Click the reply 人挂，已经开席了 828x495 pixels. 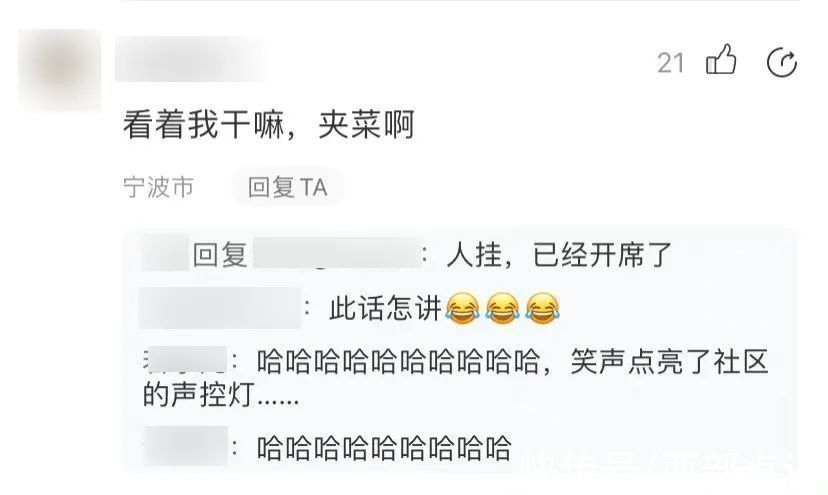click(x=559, y=255)
